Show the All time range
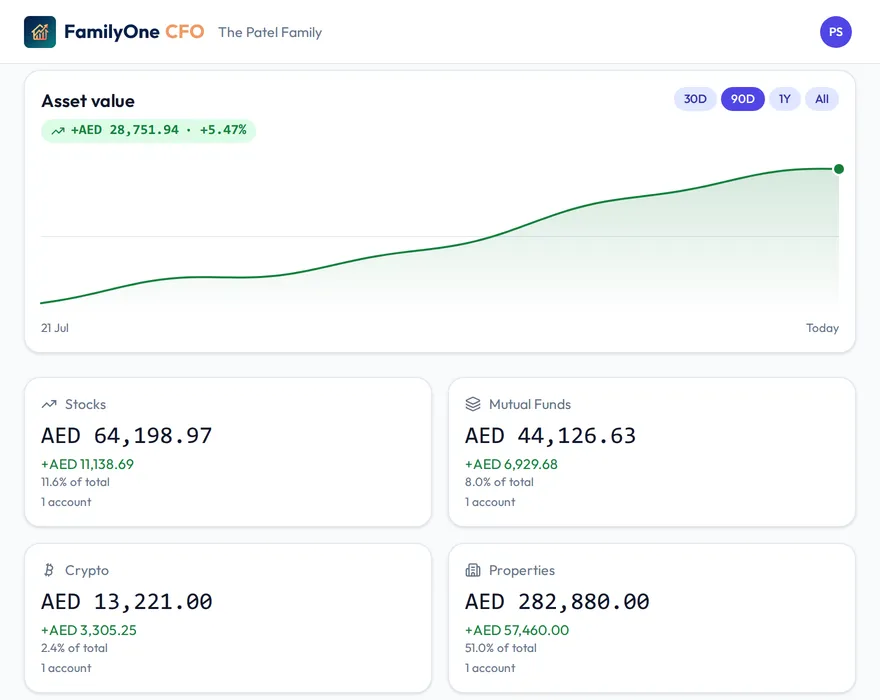 (822, 99)
